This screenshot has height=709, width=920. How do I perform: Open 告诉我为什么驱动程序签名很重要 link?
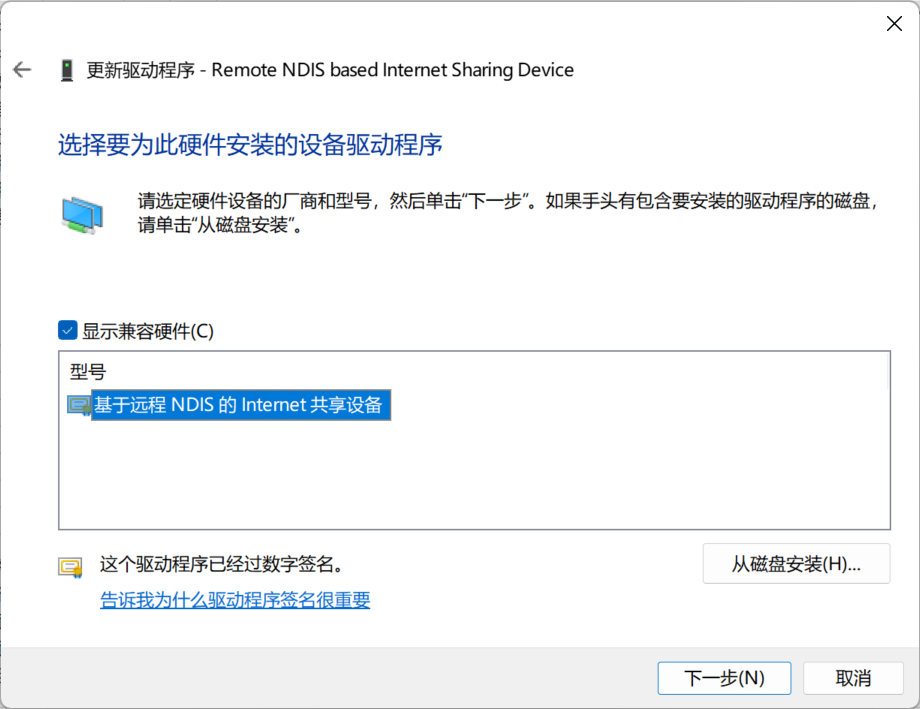(x=235, y=600)
